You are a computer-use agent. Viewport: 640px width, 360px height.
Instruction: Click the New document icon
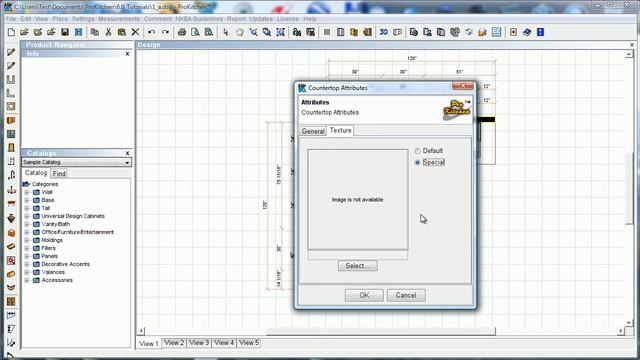[11, 32]
